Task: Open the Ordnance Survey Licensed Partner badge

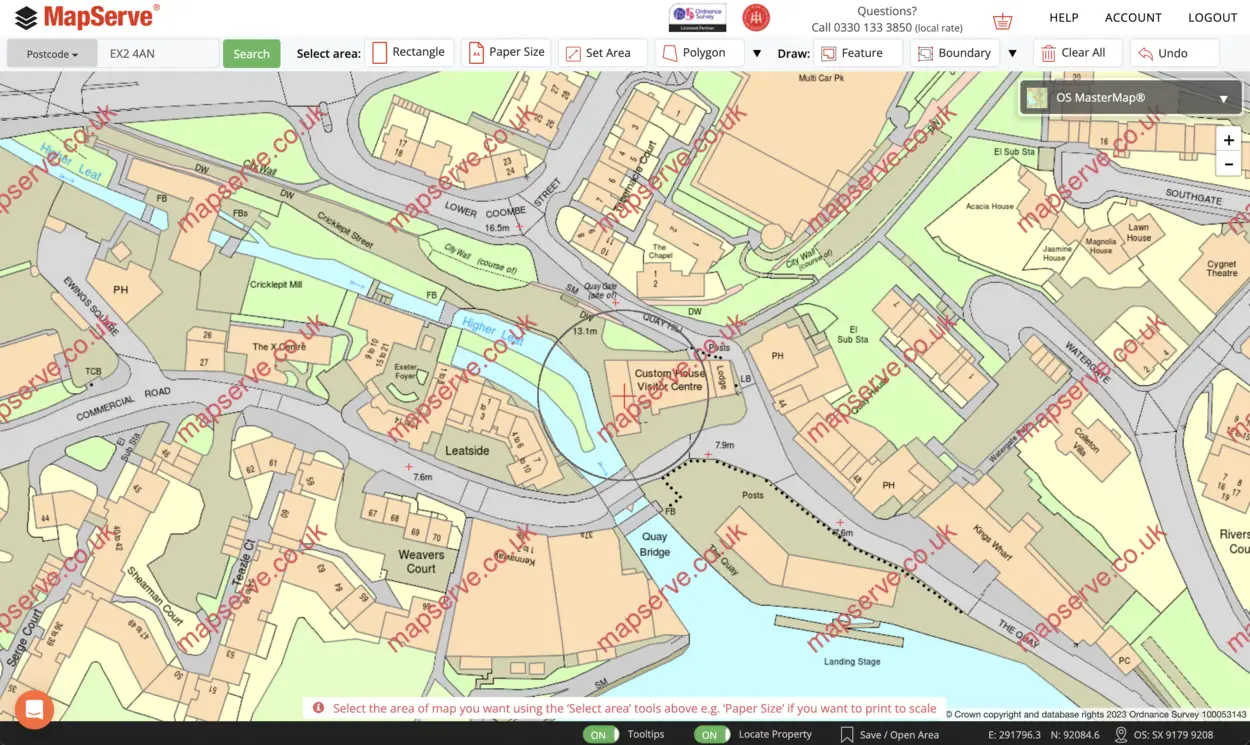Action: 698,17
